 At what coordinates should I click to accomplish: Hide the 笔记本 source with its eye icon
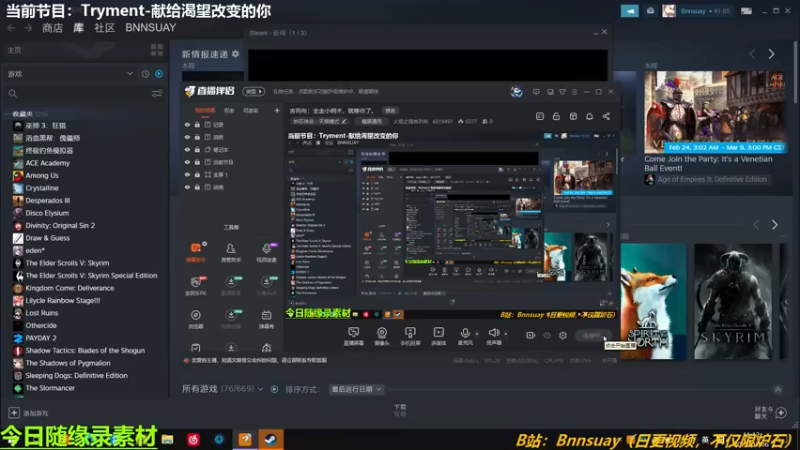[x=187, y=149]
